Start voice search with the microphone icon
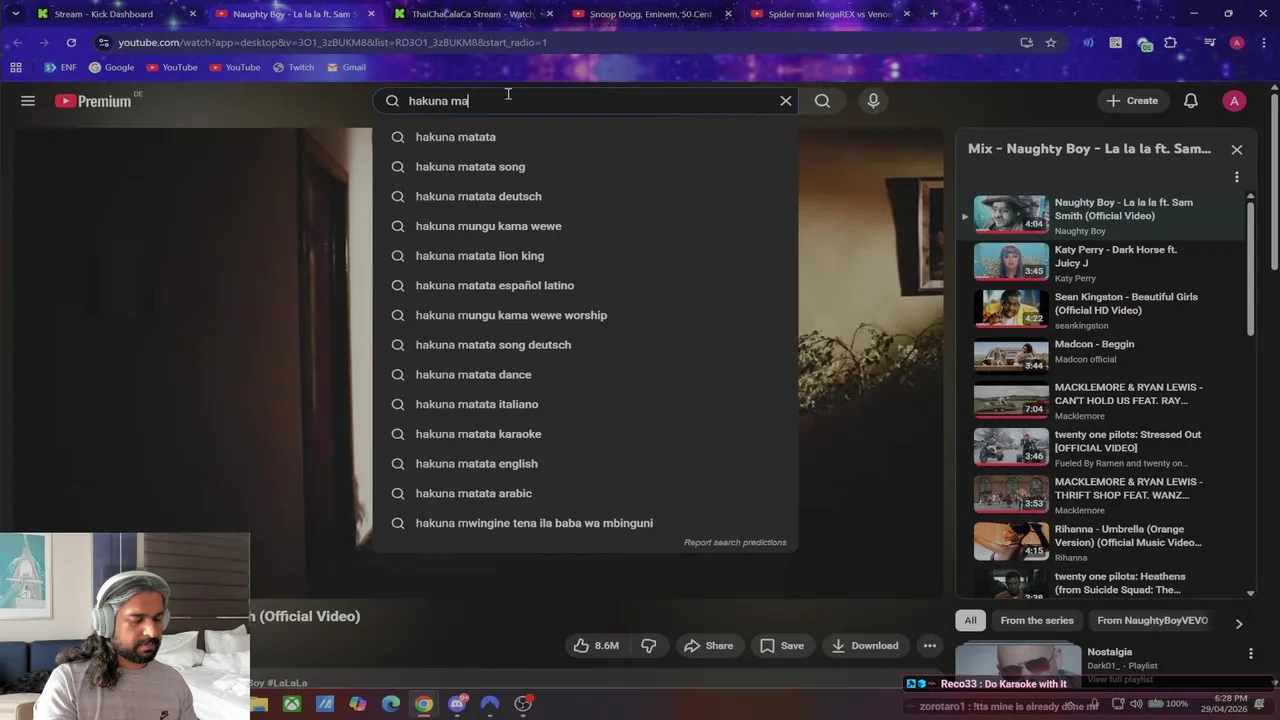 [x=873, y=101]
